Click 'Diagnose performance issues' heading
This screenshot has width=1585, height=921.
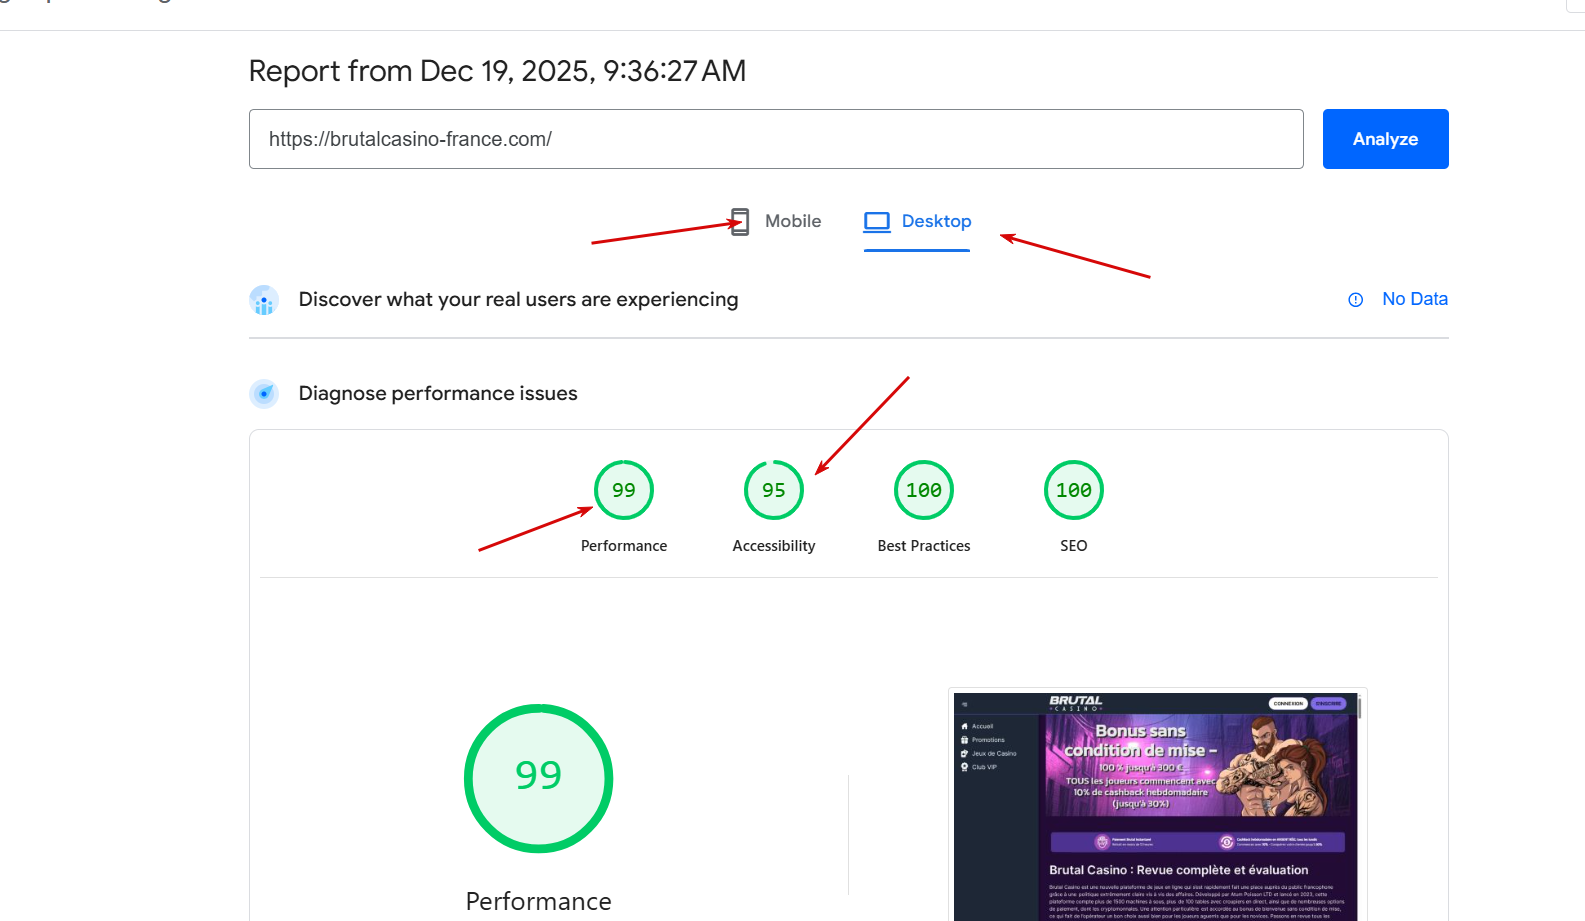438,394
